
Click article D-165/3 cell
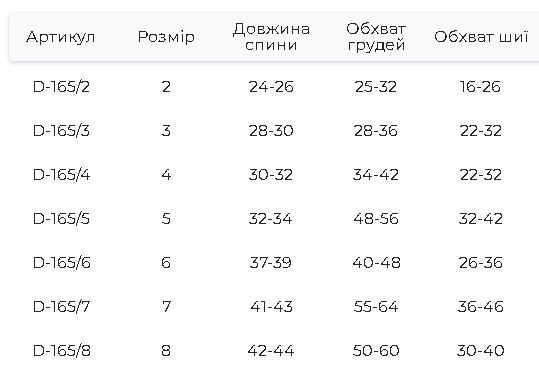click(61, 131)
